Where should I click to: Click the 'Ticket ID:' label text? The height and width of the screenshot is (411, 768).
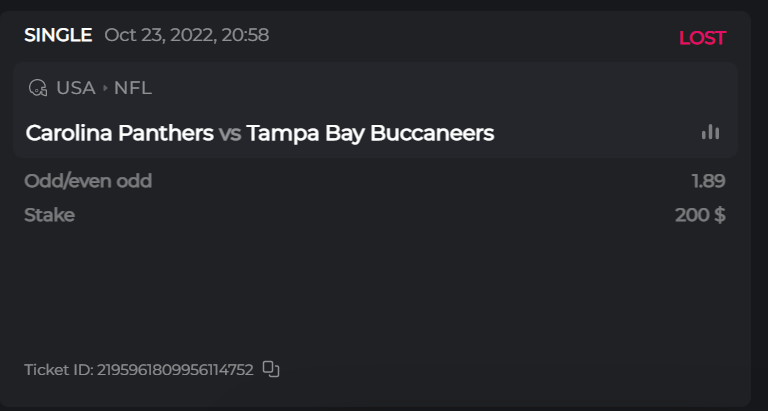pyautogui.click(x=58, y=370)
